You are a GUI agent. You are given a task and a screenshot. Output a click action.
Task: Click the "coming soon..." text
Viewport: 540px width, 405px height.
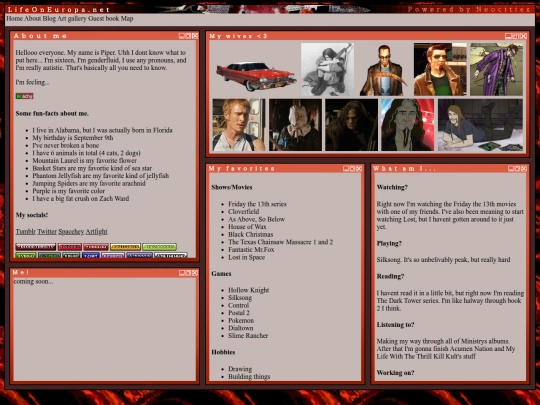(33, 281)
